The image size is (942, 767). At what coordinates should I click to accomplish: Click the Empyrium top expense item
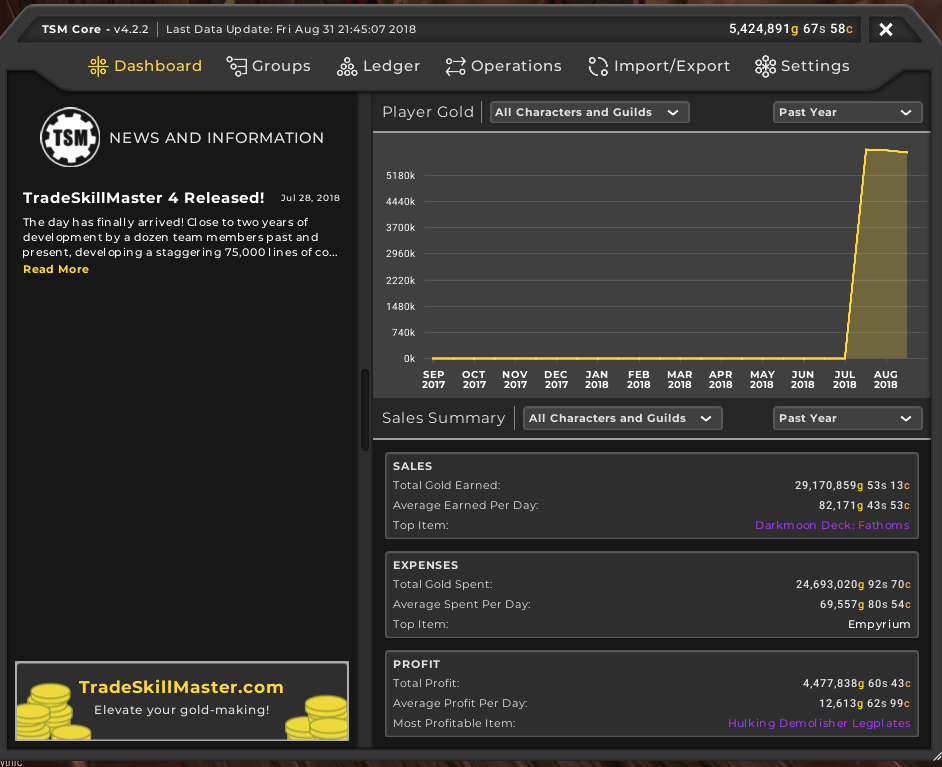tap(879, 624)
